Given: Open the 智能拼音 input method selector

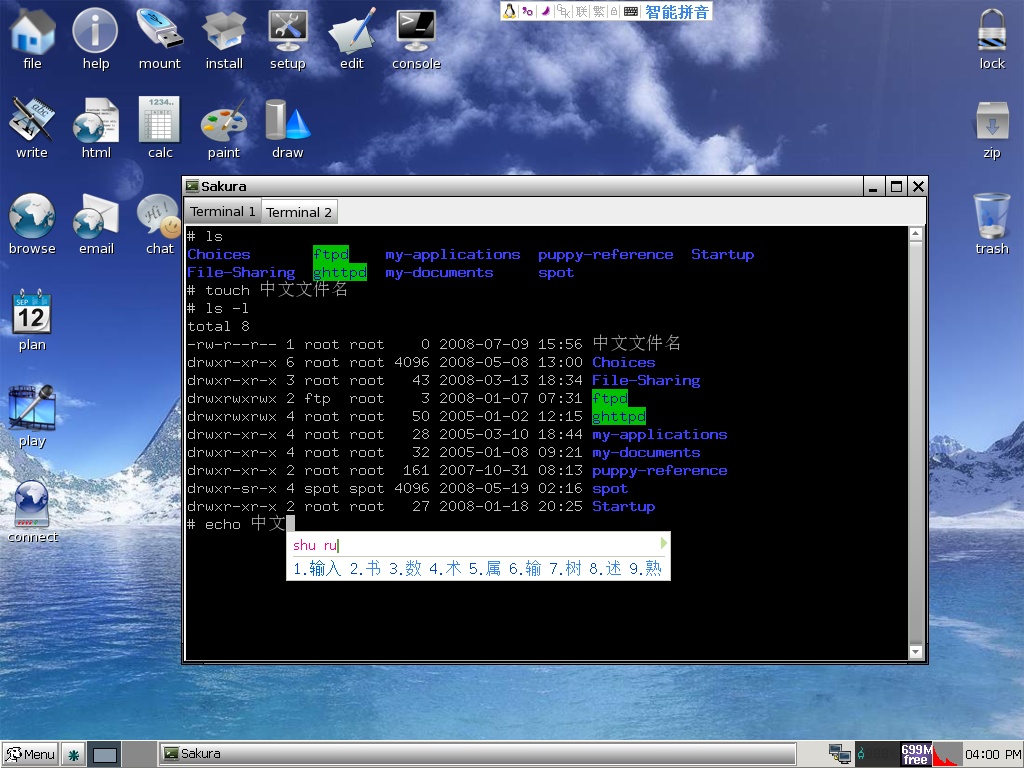Looking at the screenshot, I should (x=677, y=11).
